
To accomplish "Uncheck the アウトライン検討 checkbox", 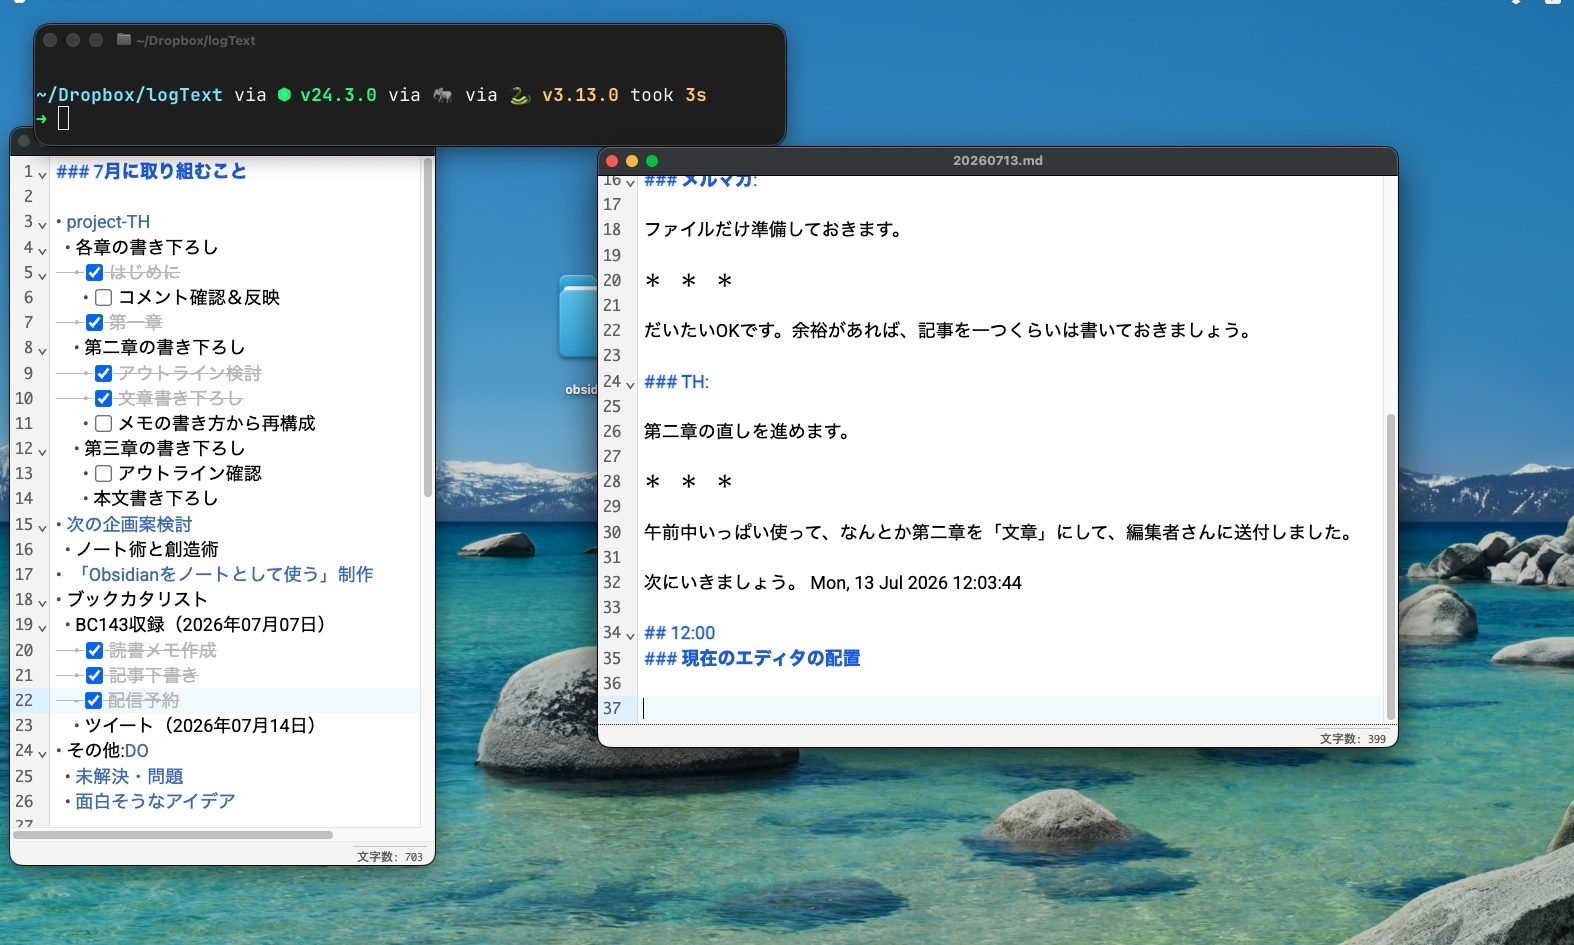I will pos(104,373).
